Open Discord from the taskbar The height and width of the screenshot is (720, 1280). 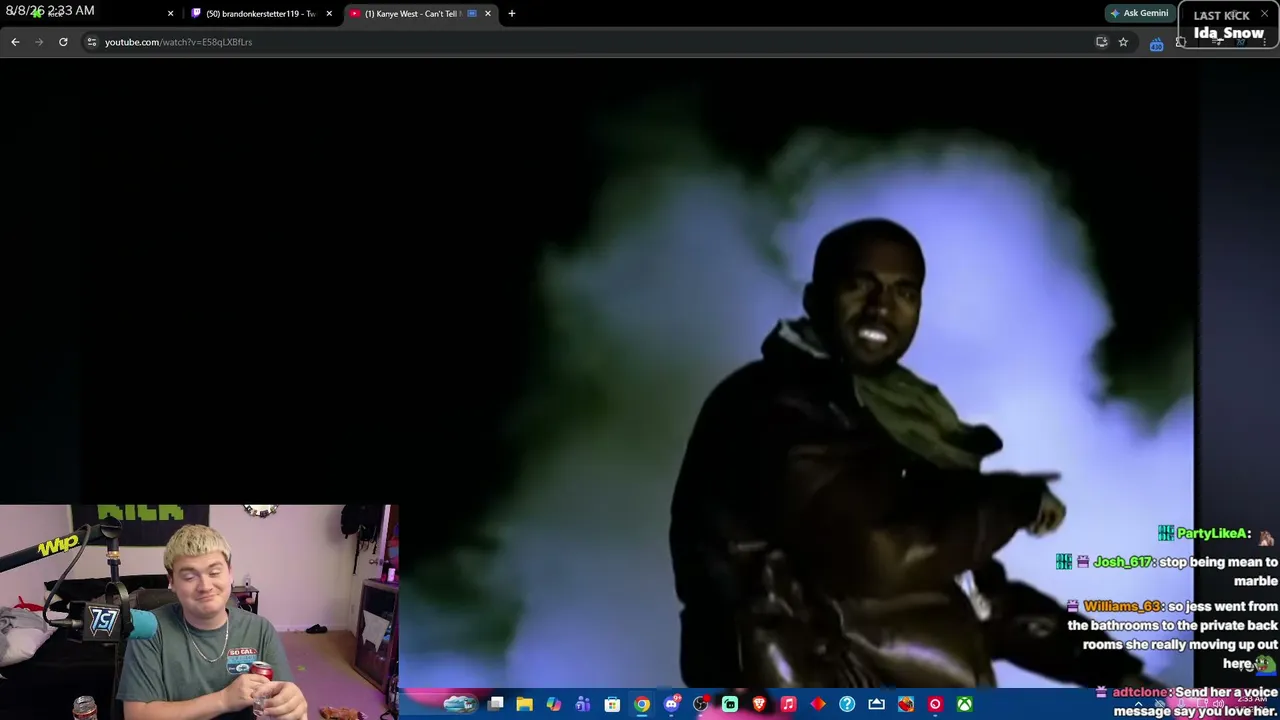pos(671,704)
